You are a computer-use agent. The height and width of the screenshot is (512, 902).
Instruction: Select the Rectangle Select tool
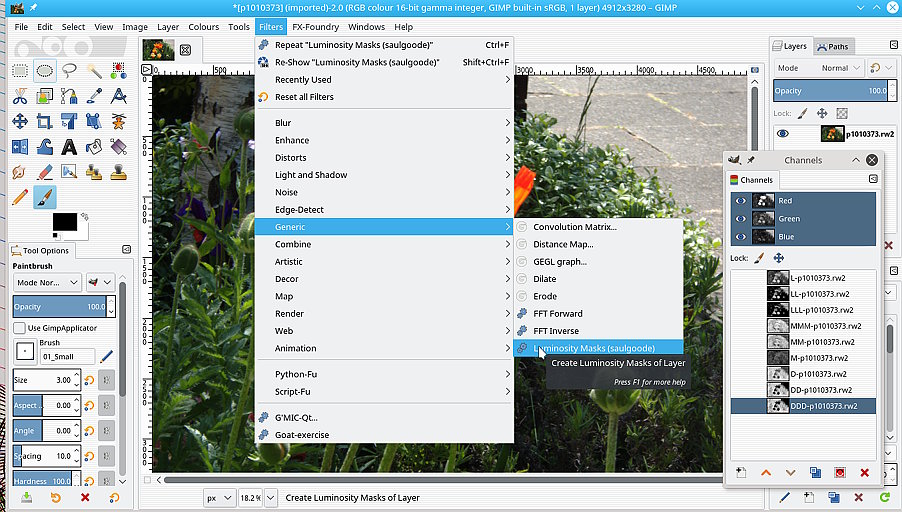pyautogui.click(x=20, y=71)
